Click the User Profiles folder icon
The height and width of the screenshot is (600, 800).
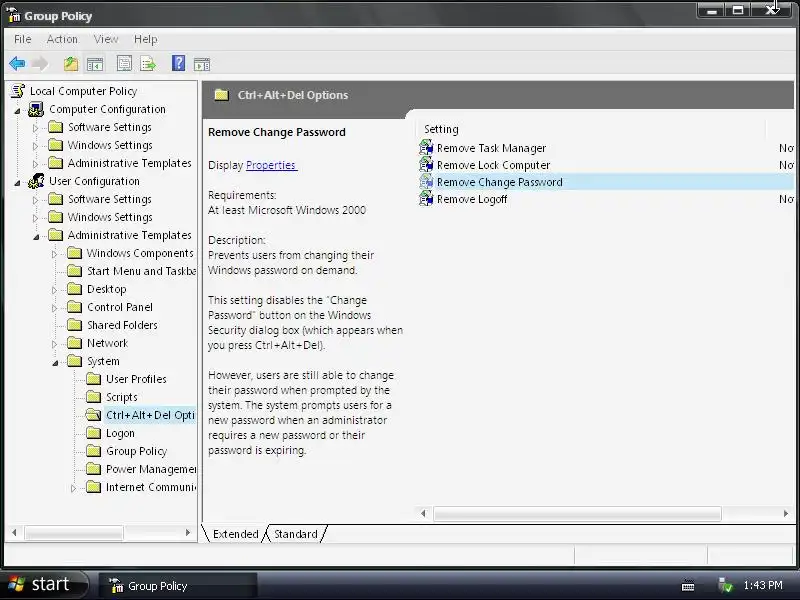click(x=93, y=379)
